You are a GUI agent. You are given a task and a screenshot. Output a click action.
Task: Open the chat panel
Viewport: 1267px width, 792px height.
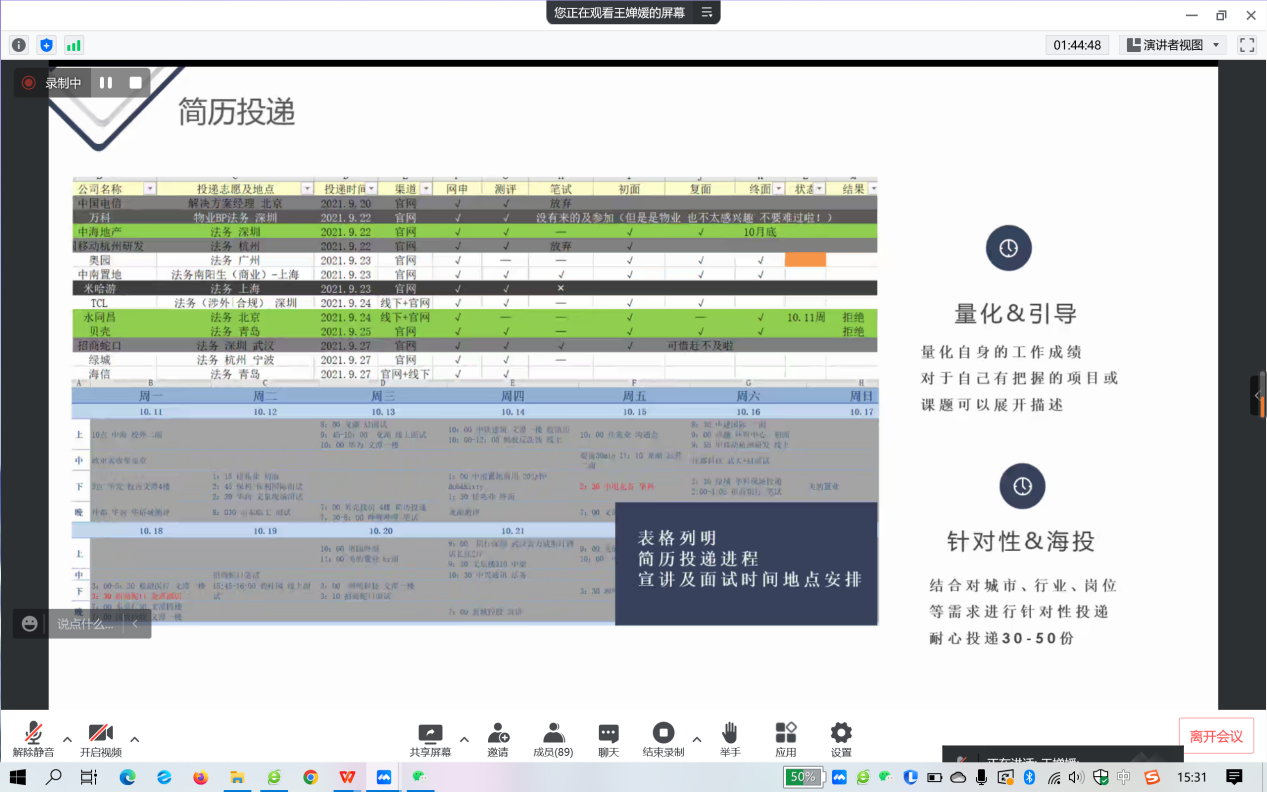point(608,739)
